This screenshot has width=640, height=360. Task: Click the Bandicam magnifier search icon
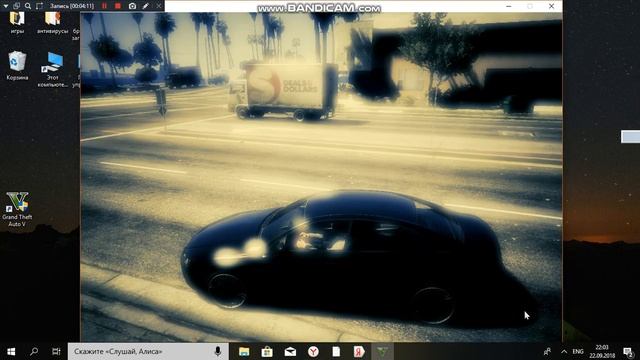click(28, 6)
